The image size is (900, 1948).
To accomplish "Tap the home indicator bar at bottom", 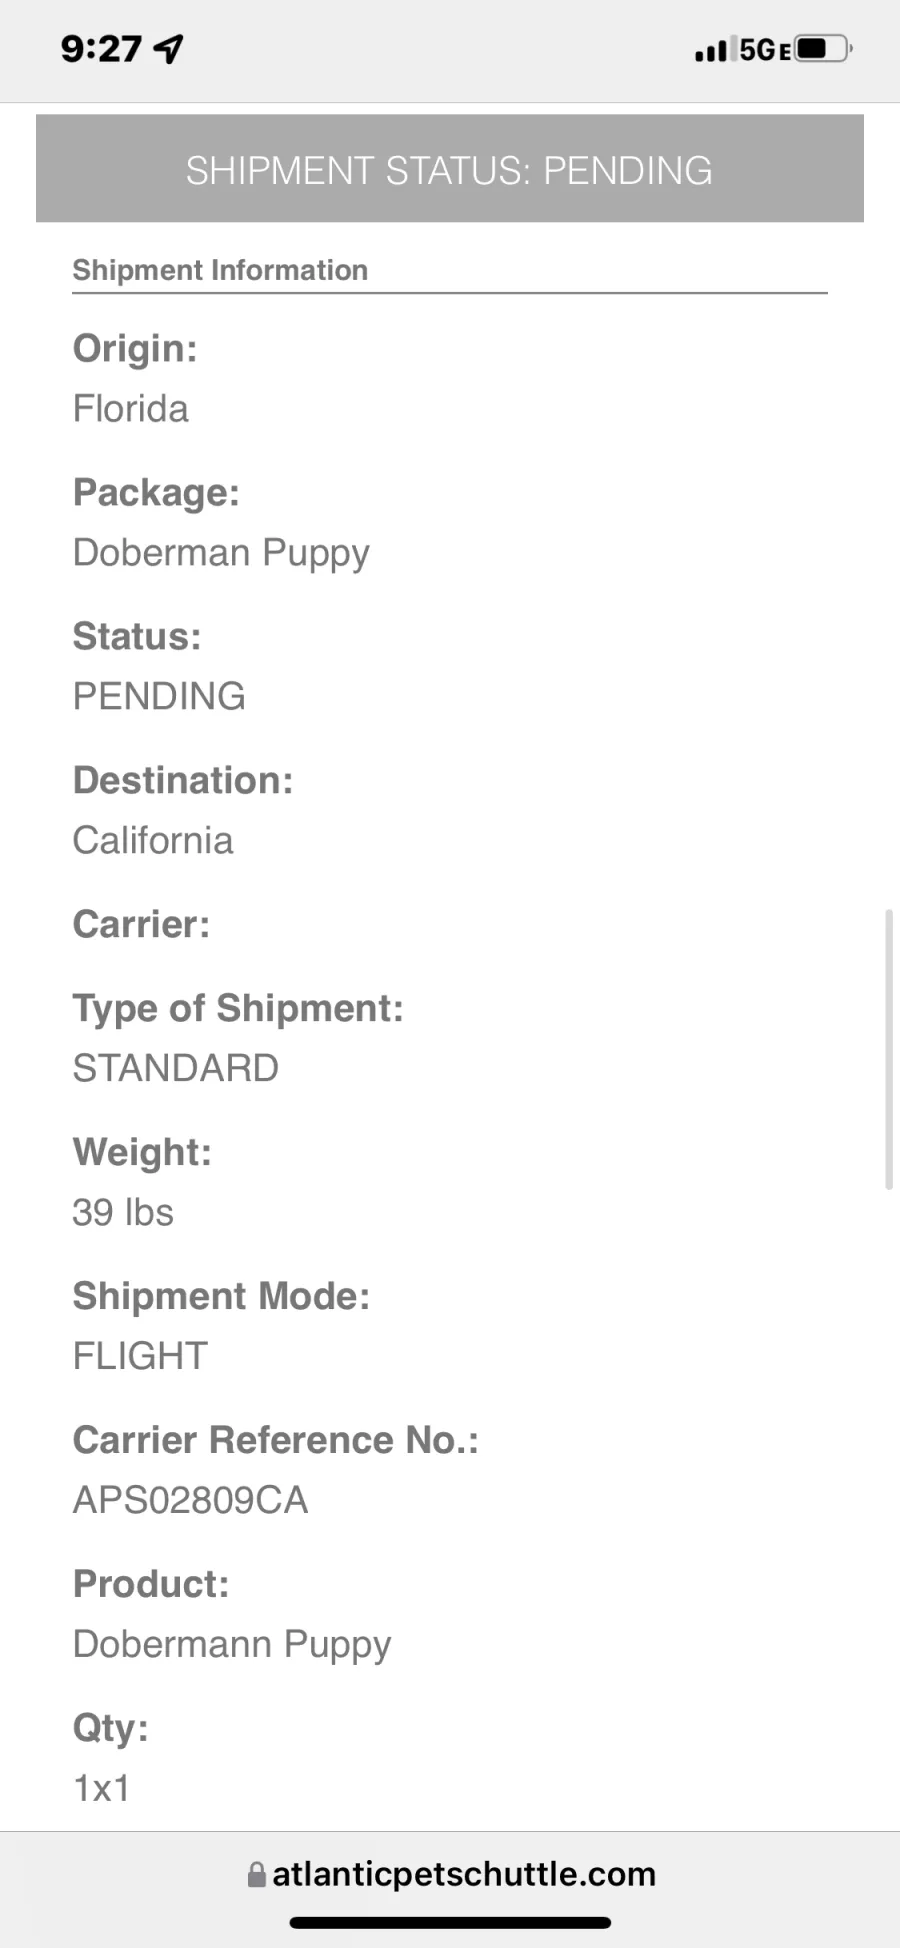I will click(x=450, y=1922).
